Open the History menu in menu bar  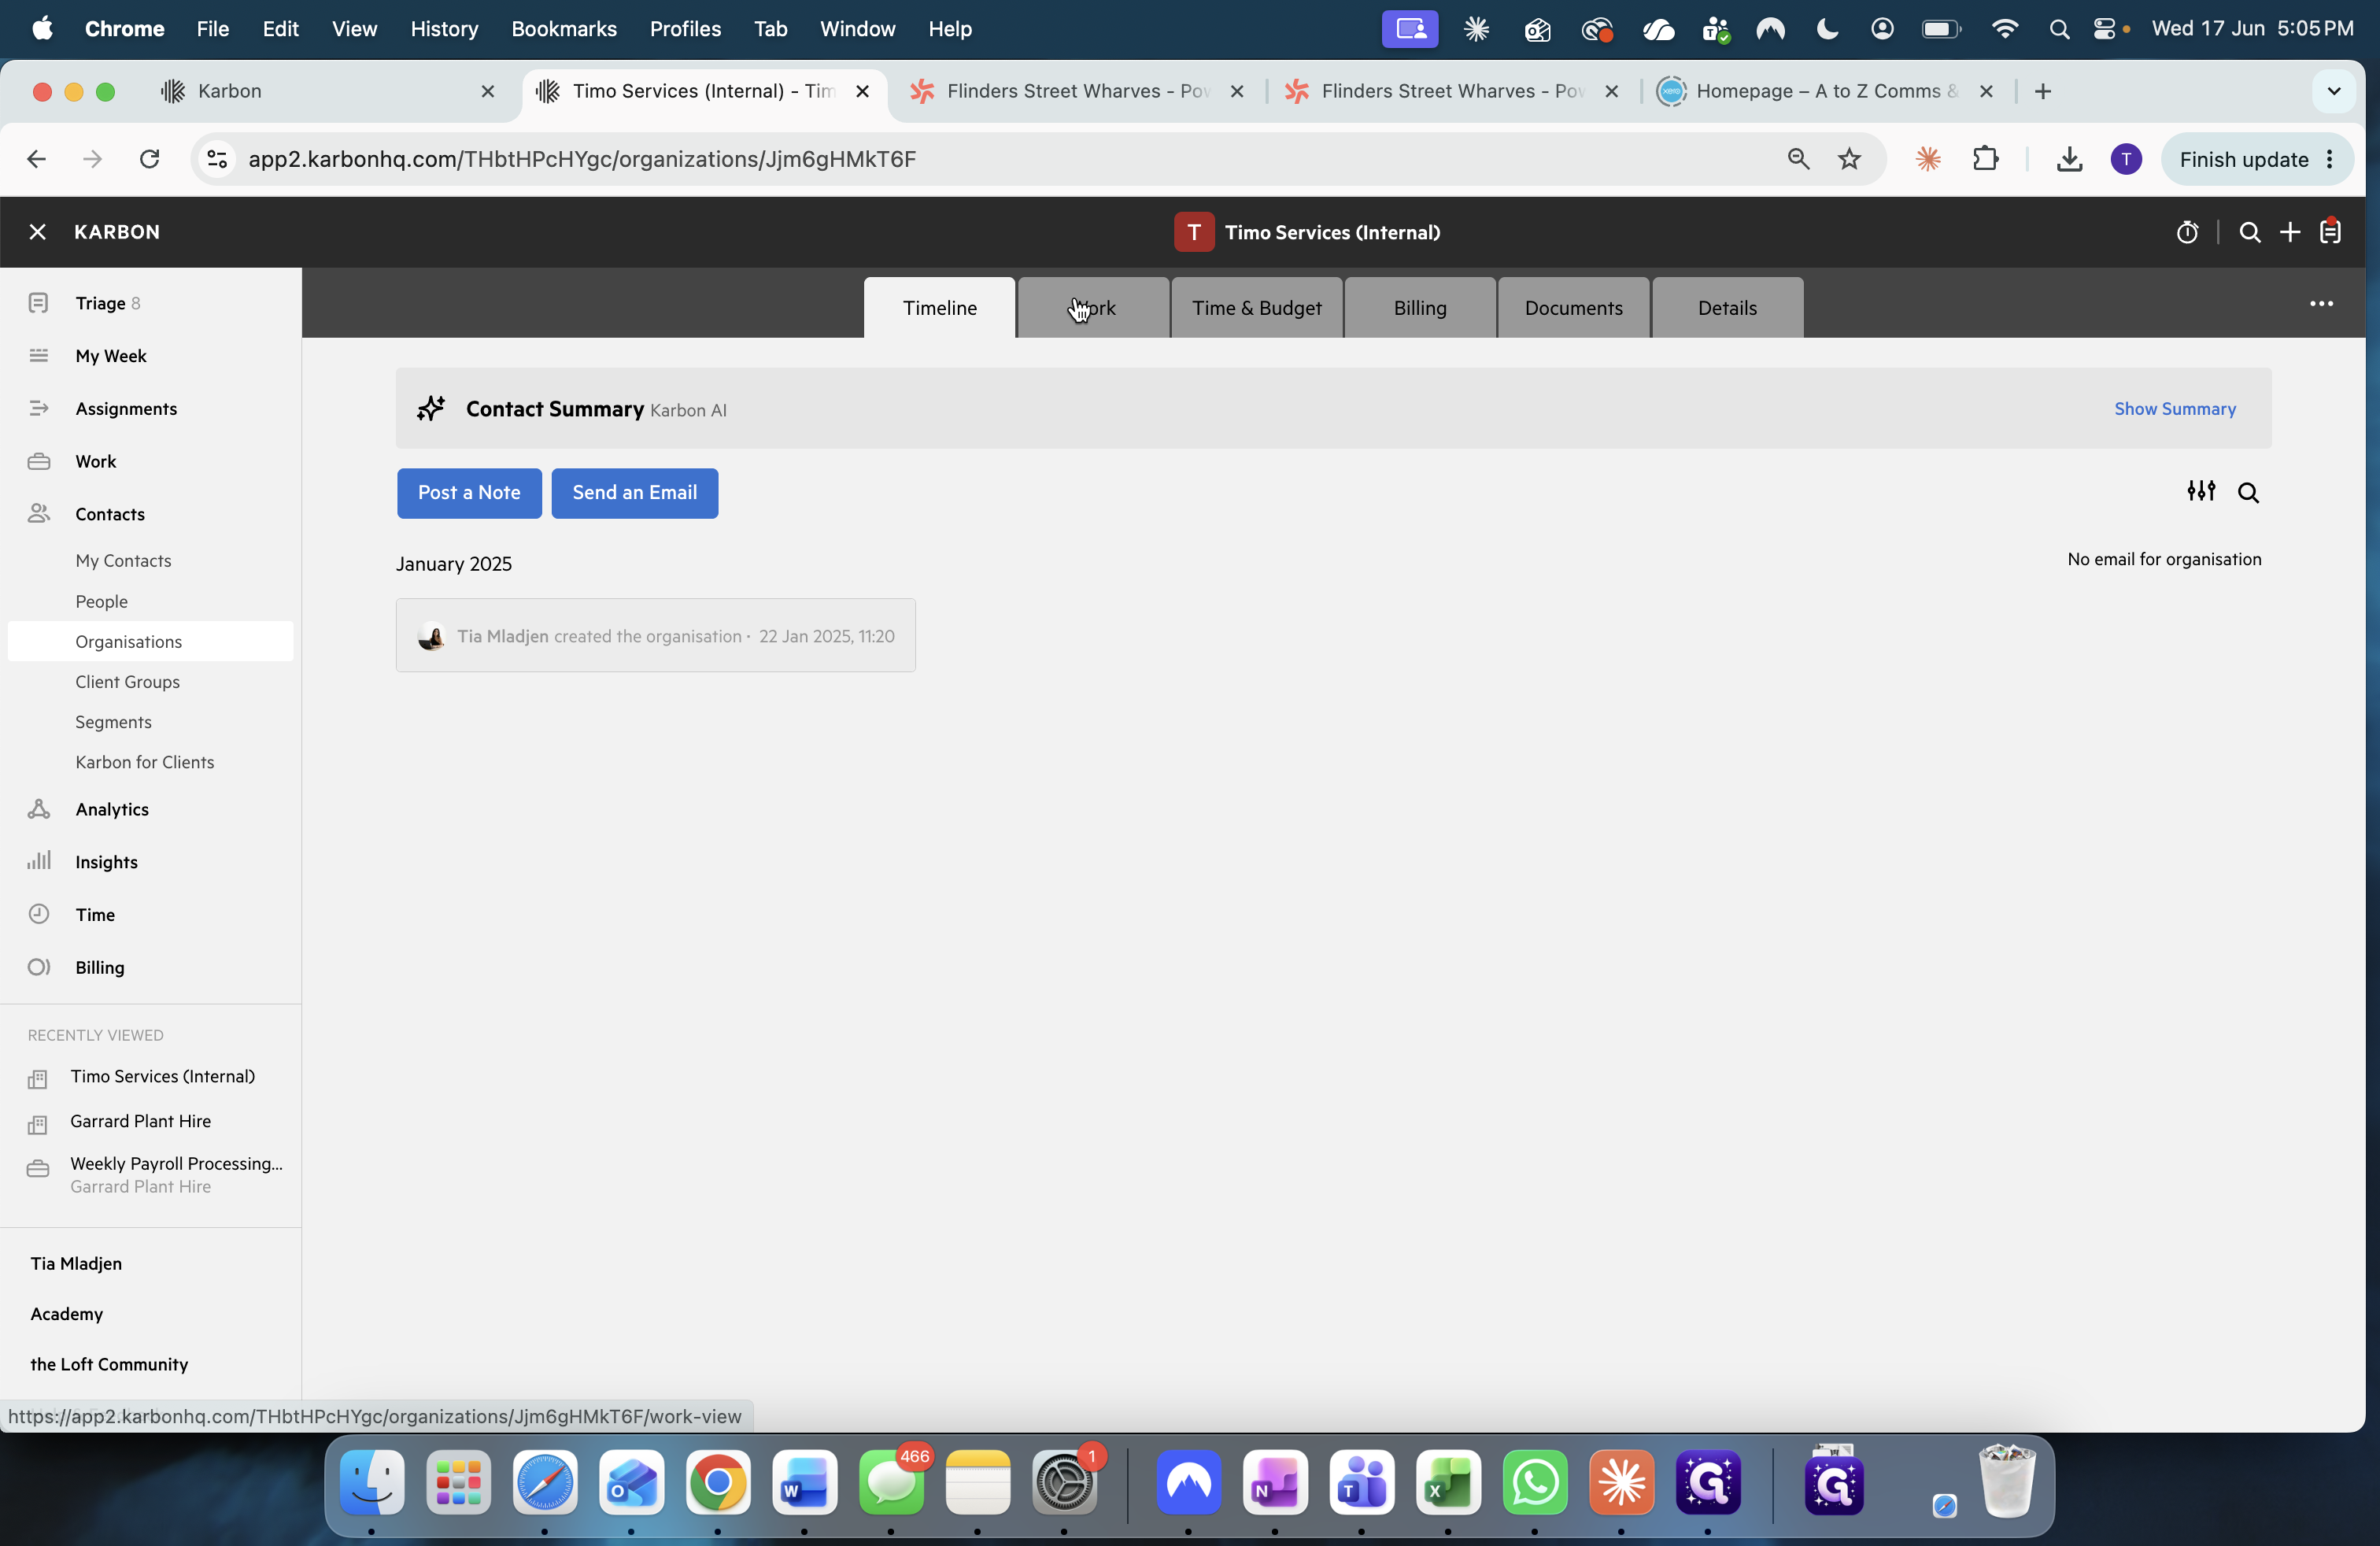(x=444, y=29)
